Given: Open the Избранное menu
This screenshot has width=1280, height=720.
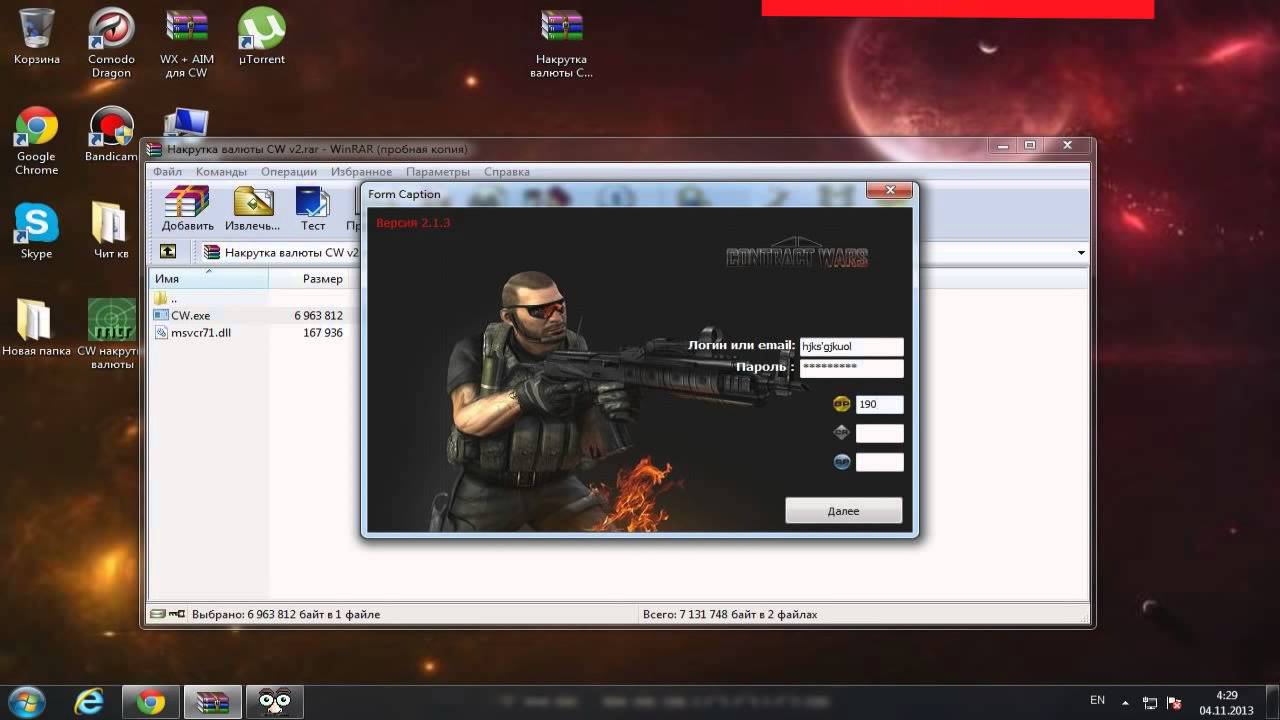Looking at the screenshot, I should pyautogui.click(x=361, y=172).
